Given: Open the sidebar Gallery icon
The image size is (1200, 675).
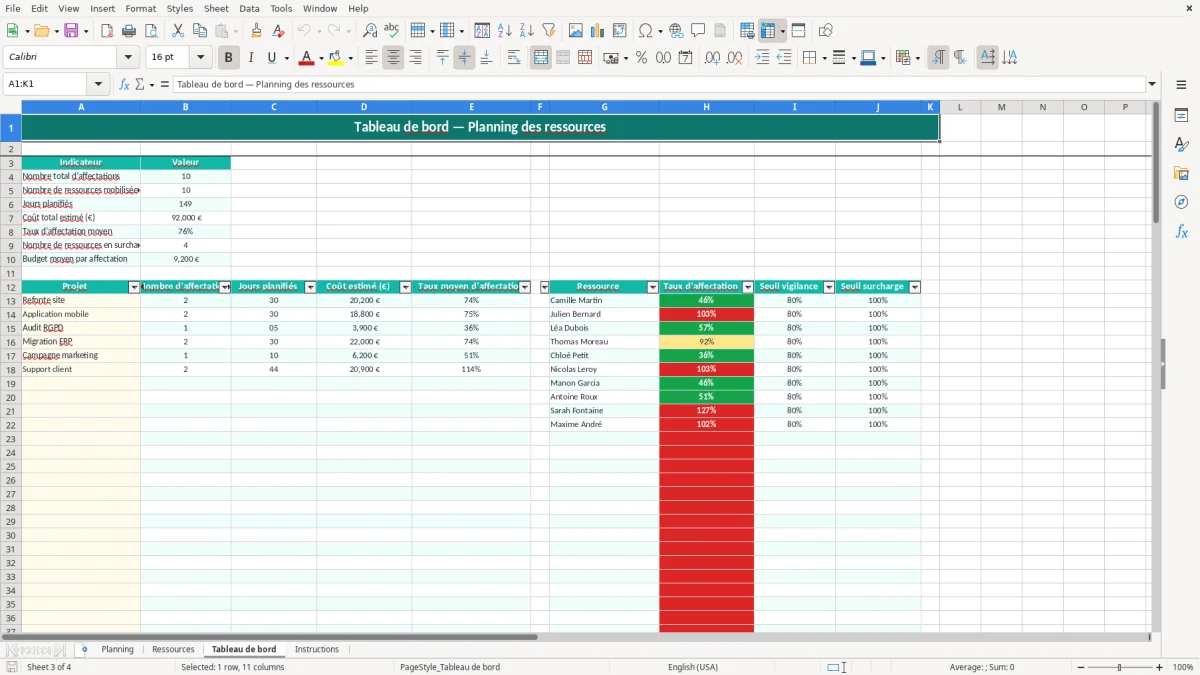Looking at the screenshot, I should (1181, 173).
